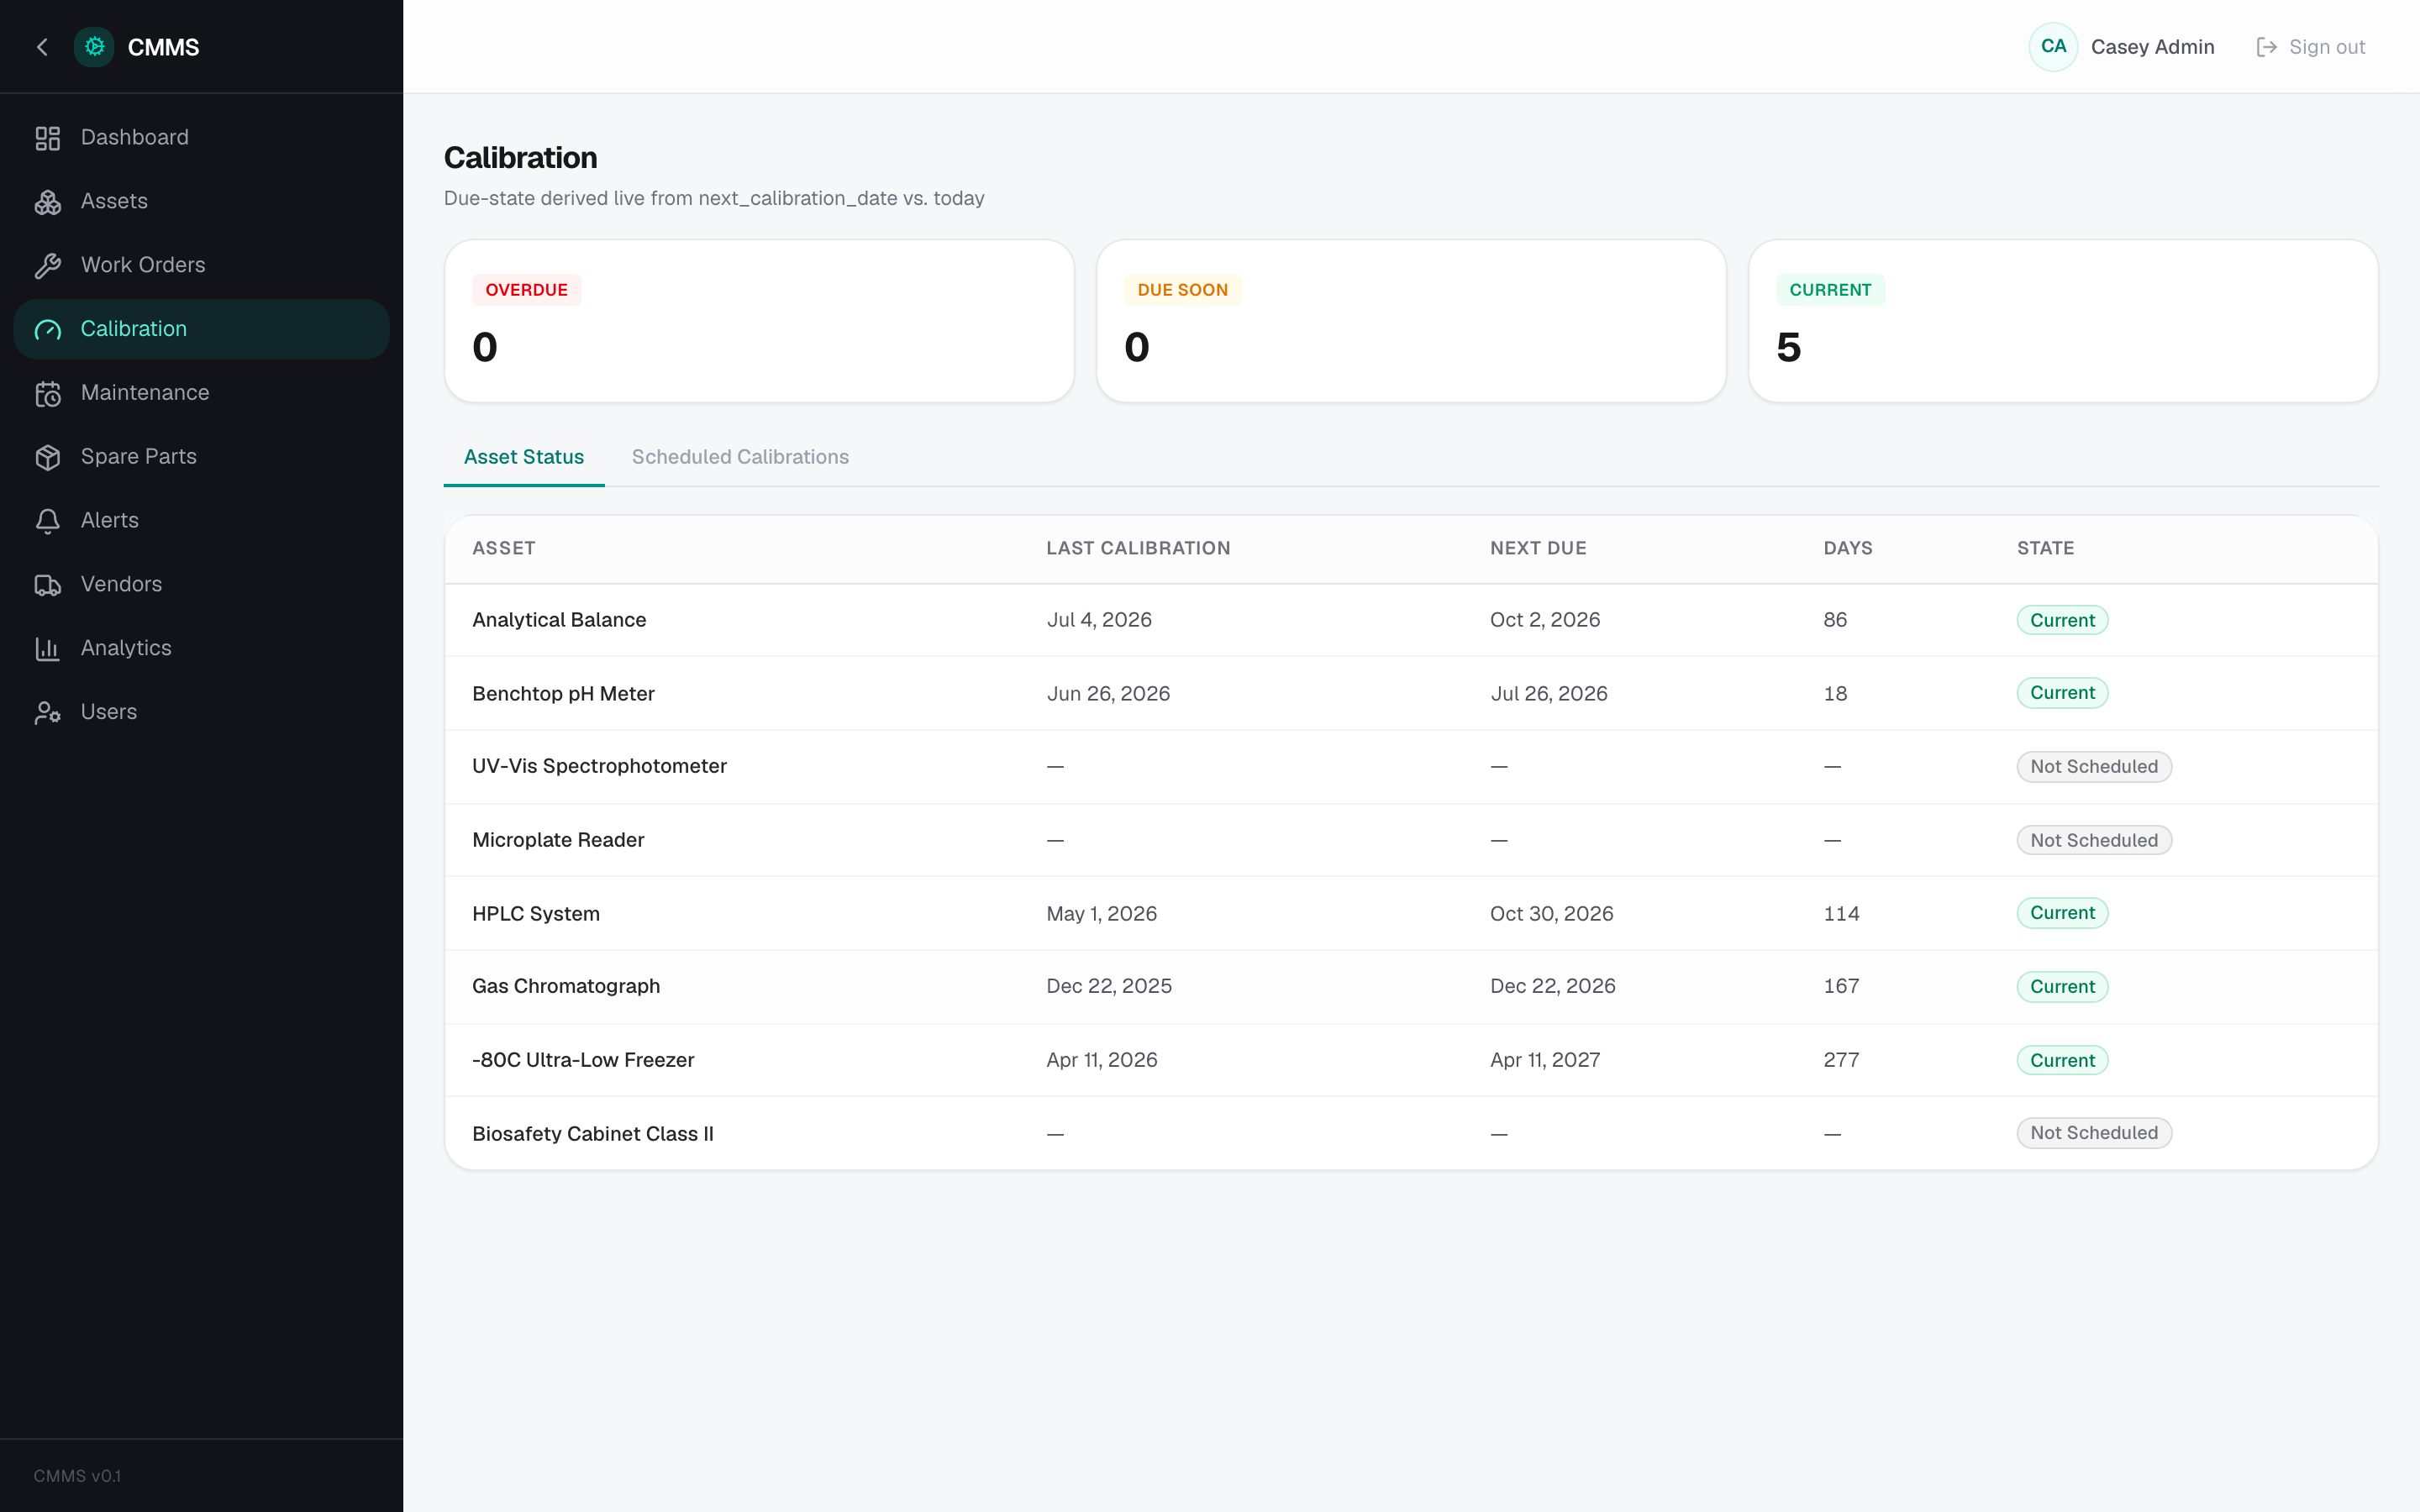Screen dimensions: 2420x1512
Task: Click the Calibration gauge icon
Action: [x=48, y=330]
